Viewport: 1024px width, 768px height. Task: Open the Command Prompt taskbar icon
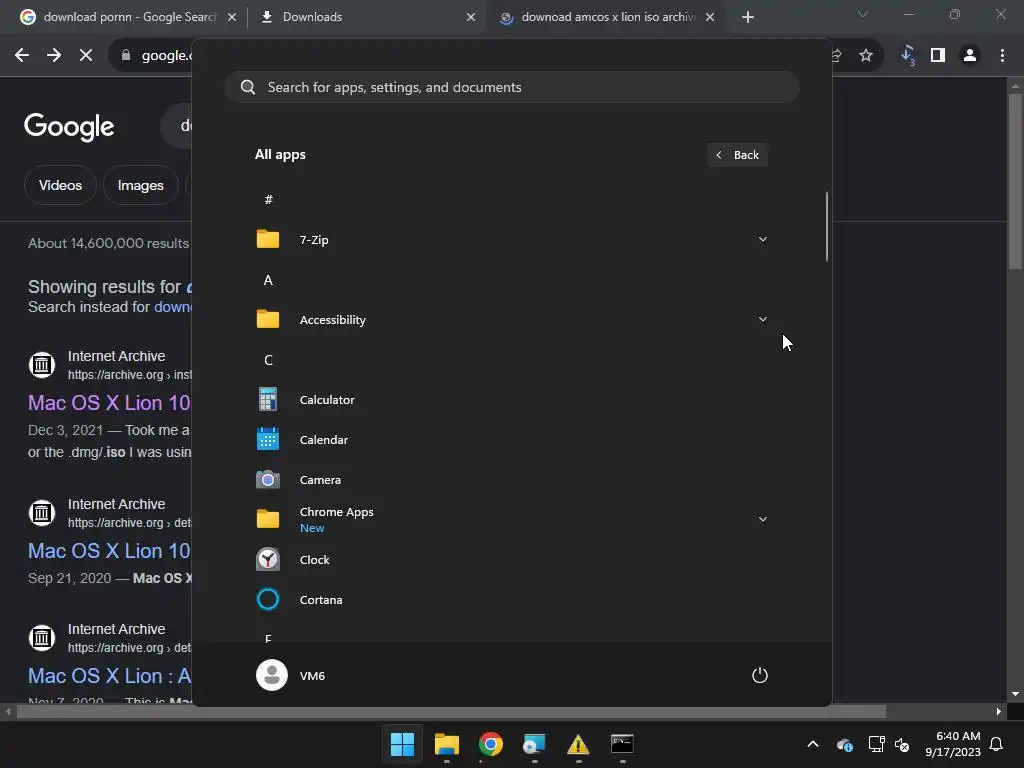click(622, 744)
